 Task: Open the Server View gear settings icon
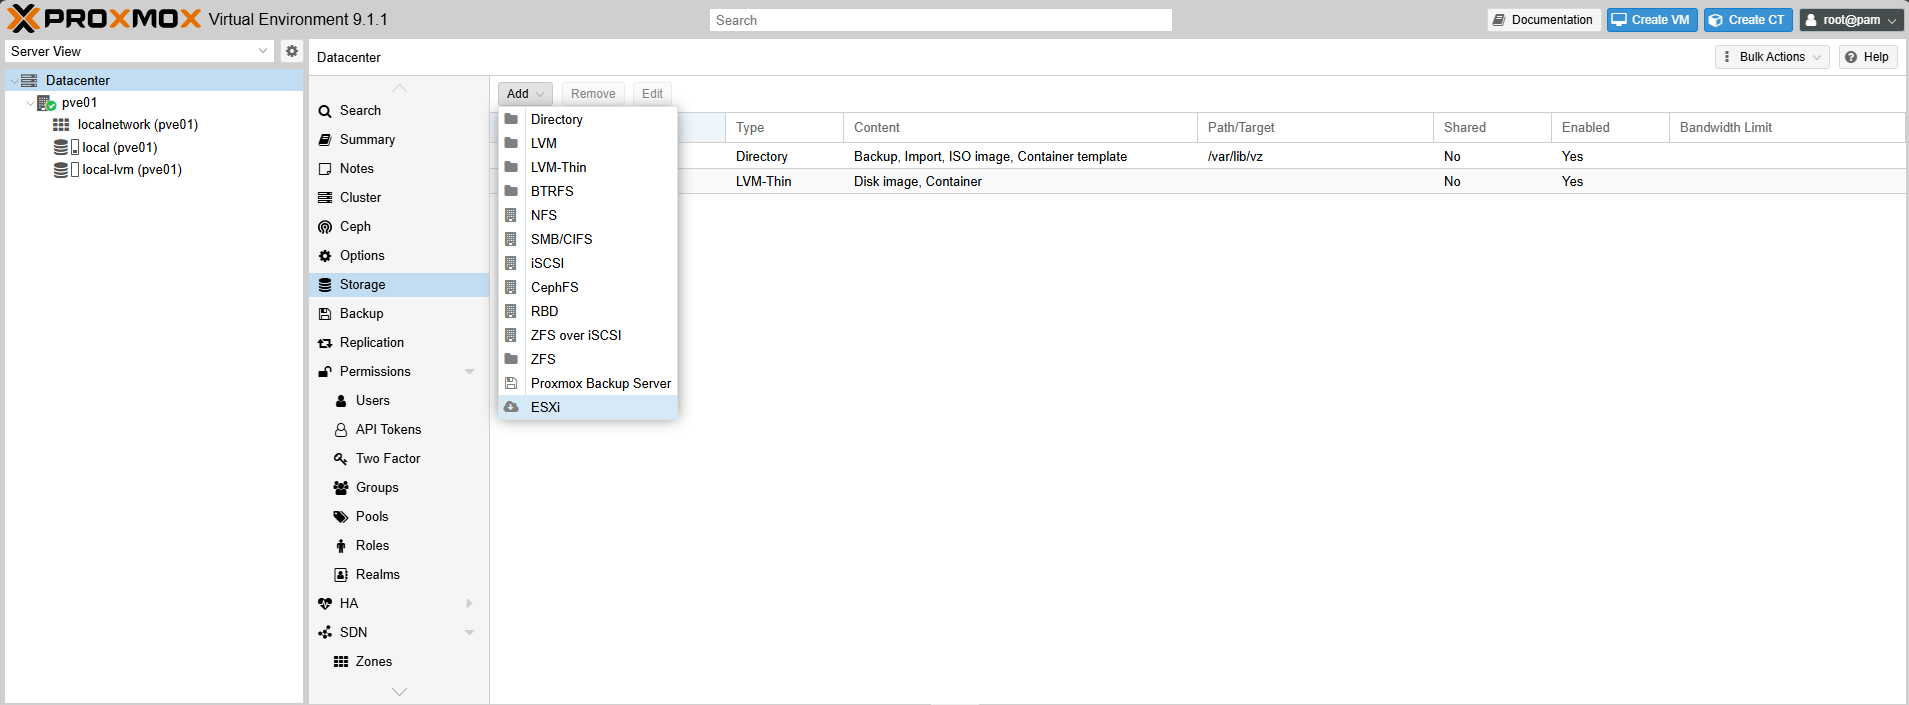pos(291,51)
